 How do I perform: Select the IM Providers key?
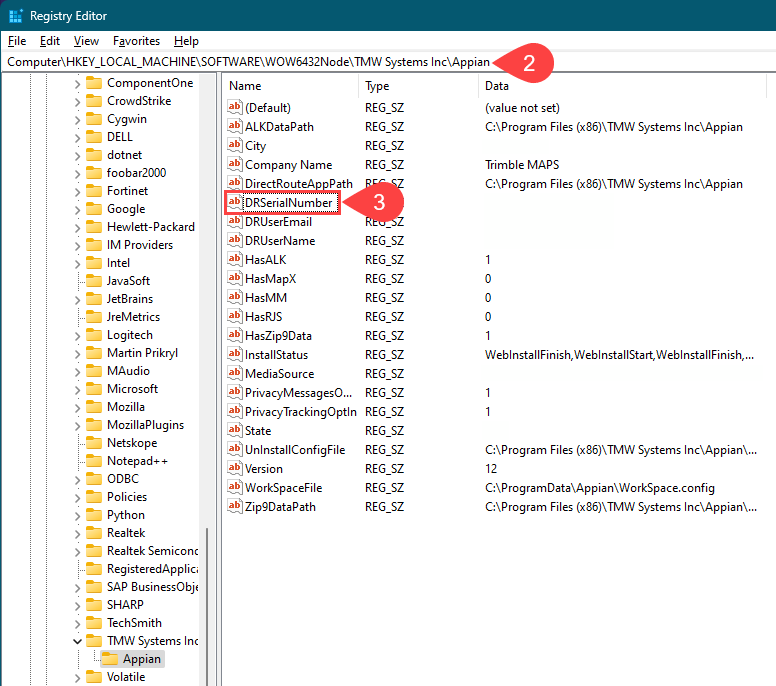[x=140, y=245]
